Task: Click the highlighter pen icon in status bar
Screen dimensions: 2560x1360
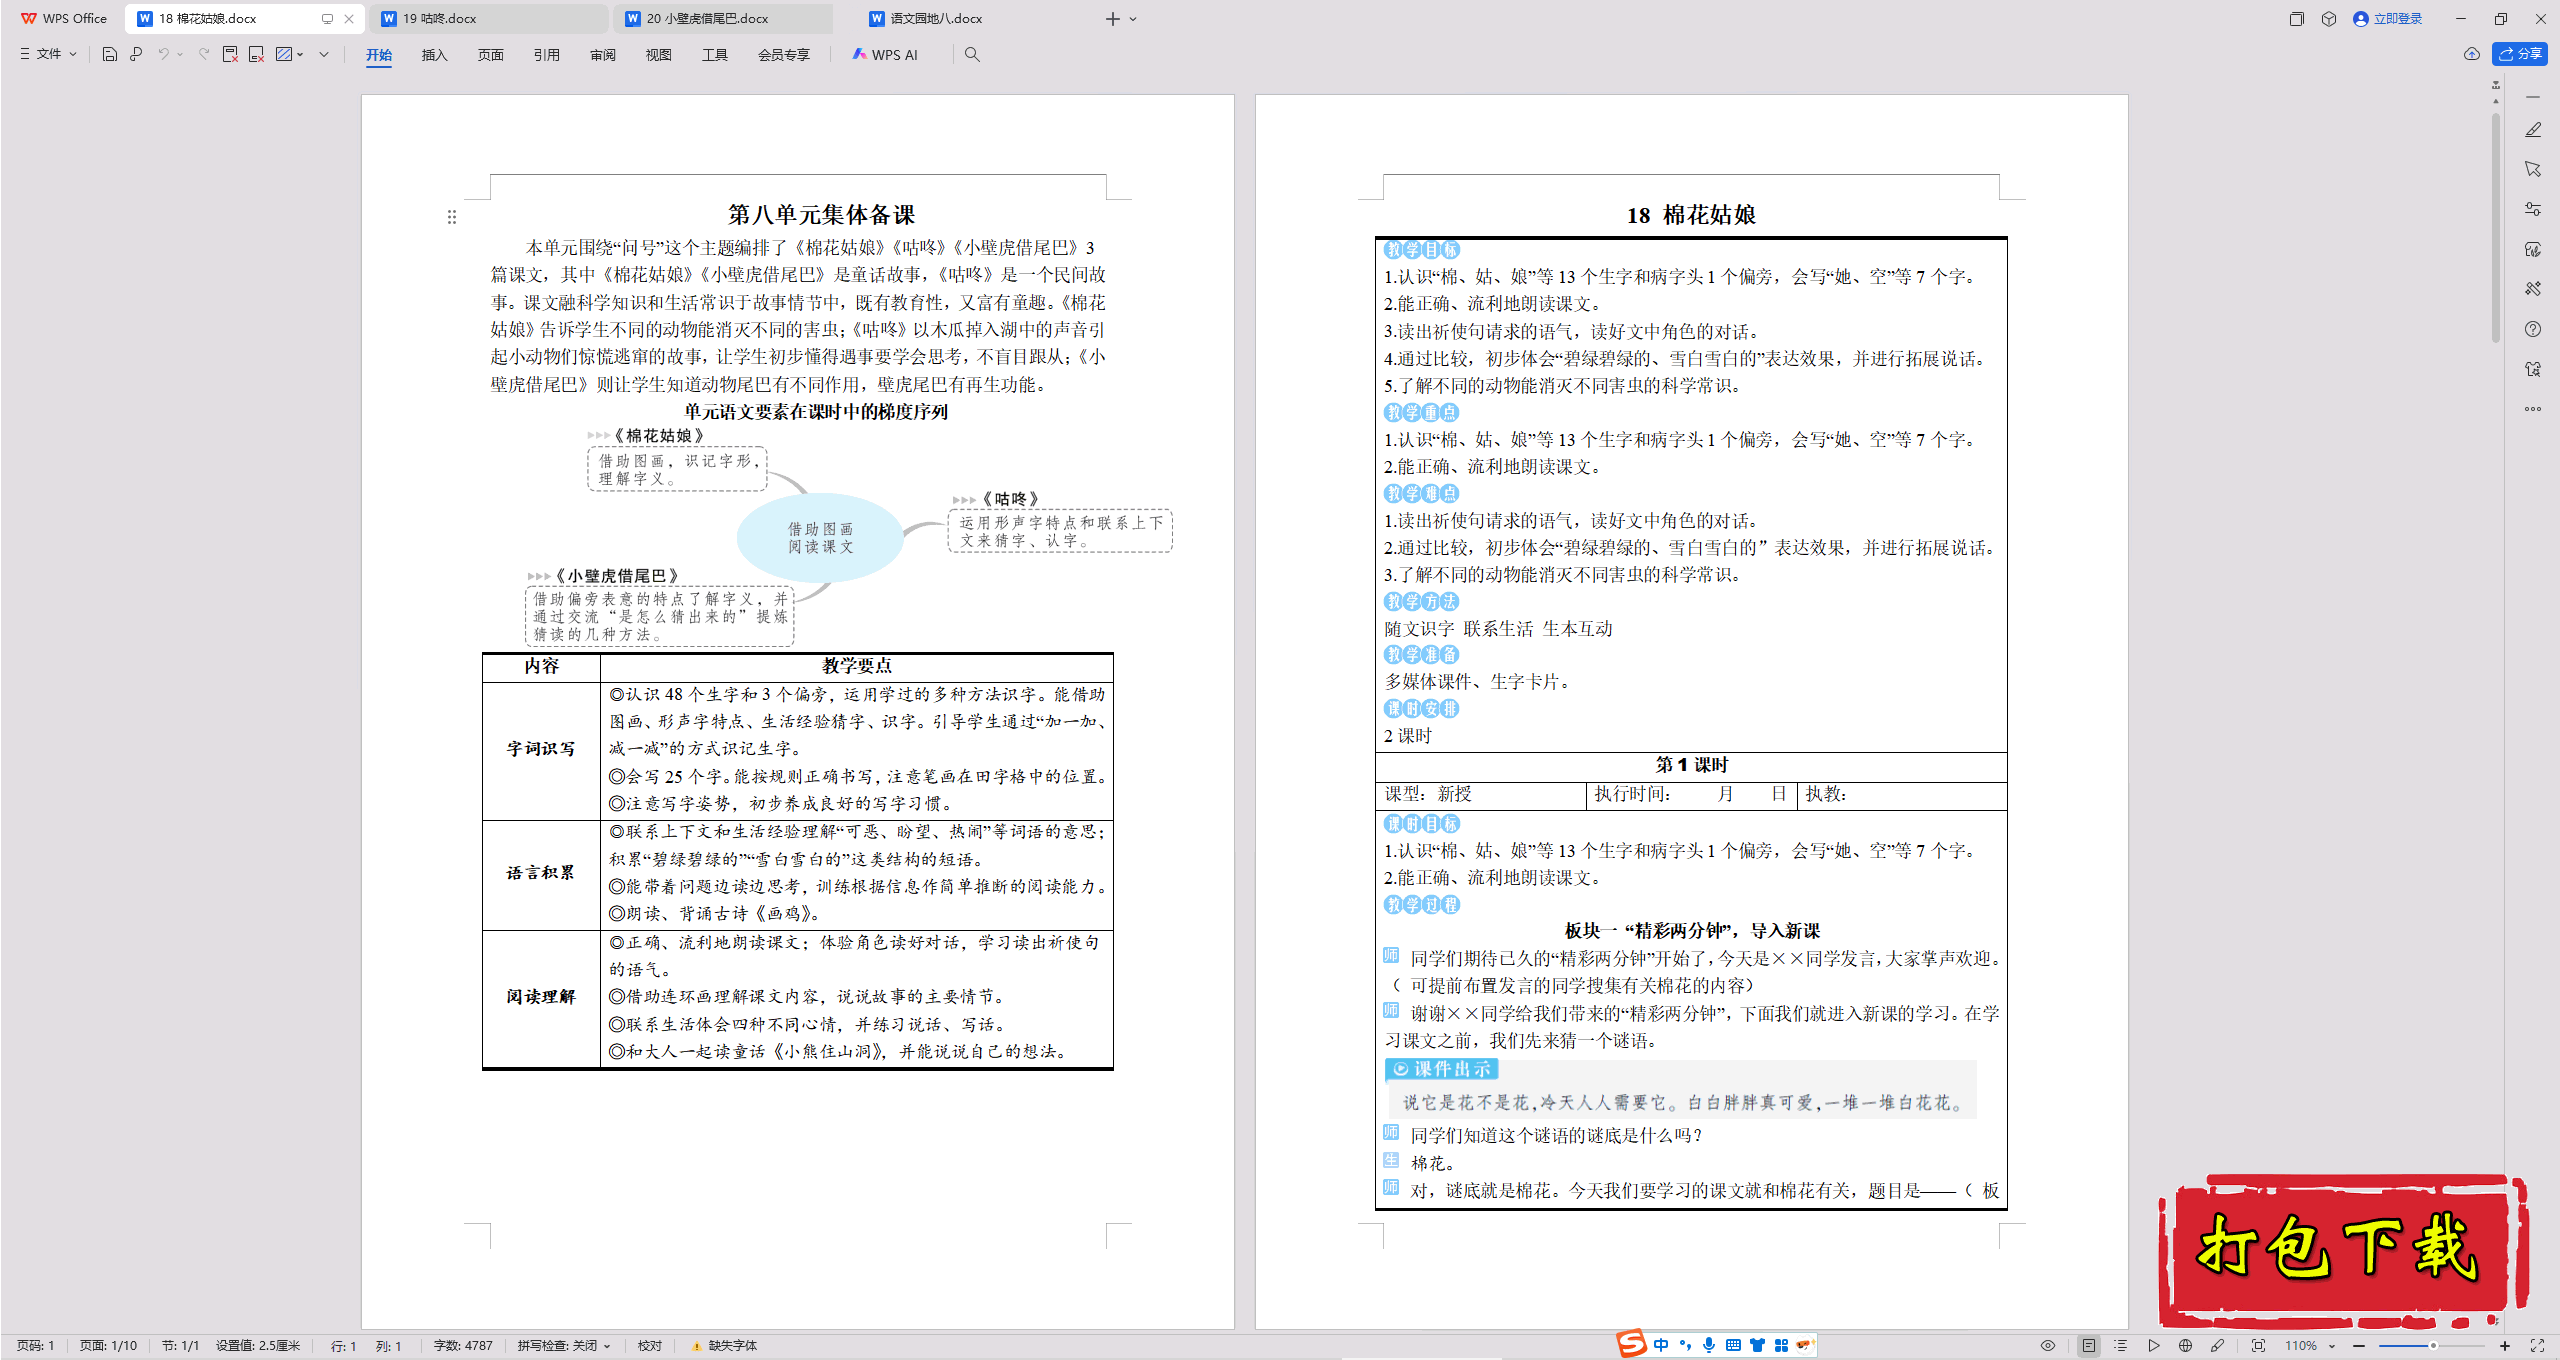Action: coord(2218,1346)
